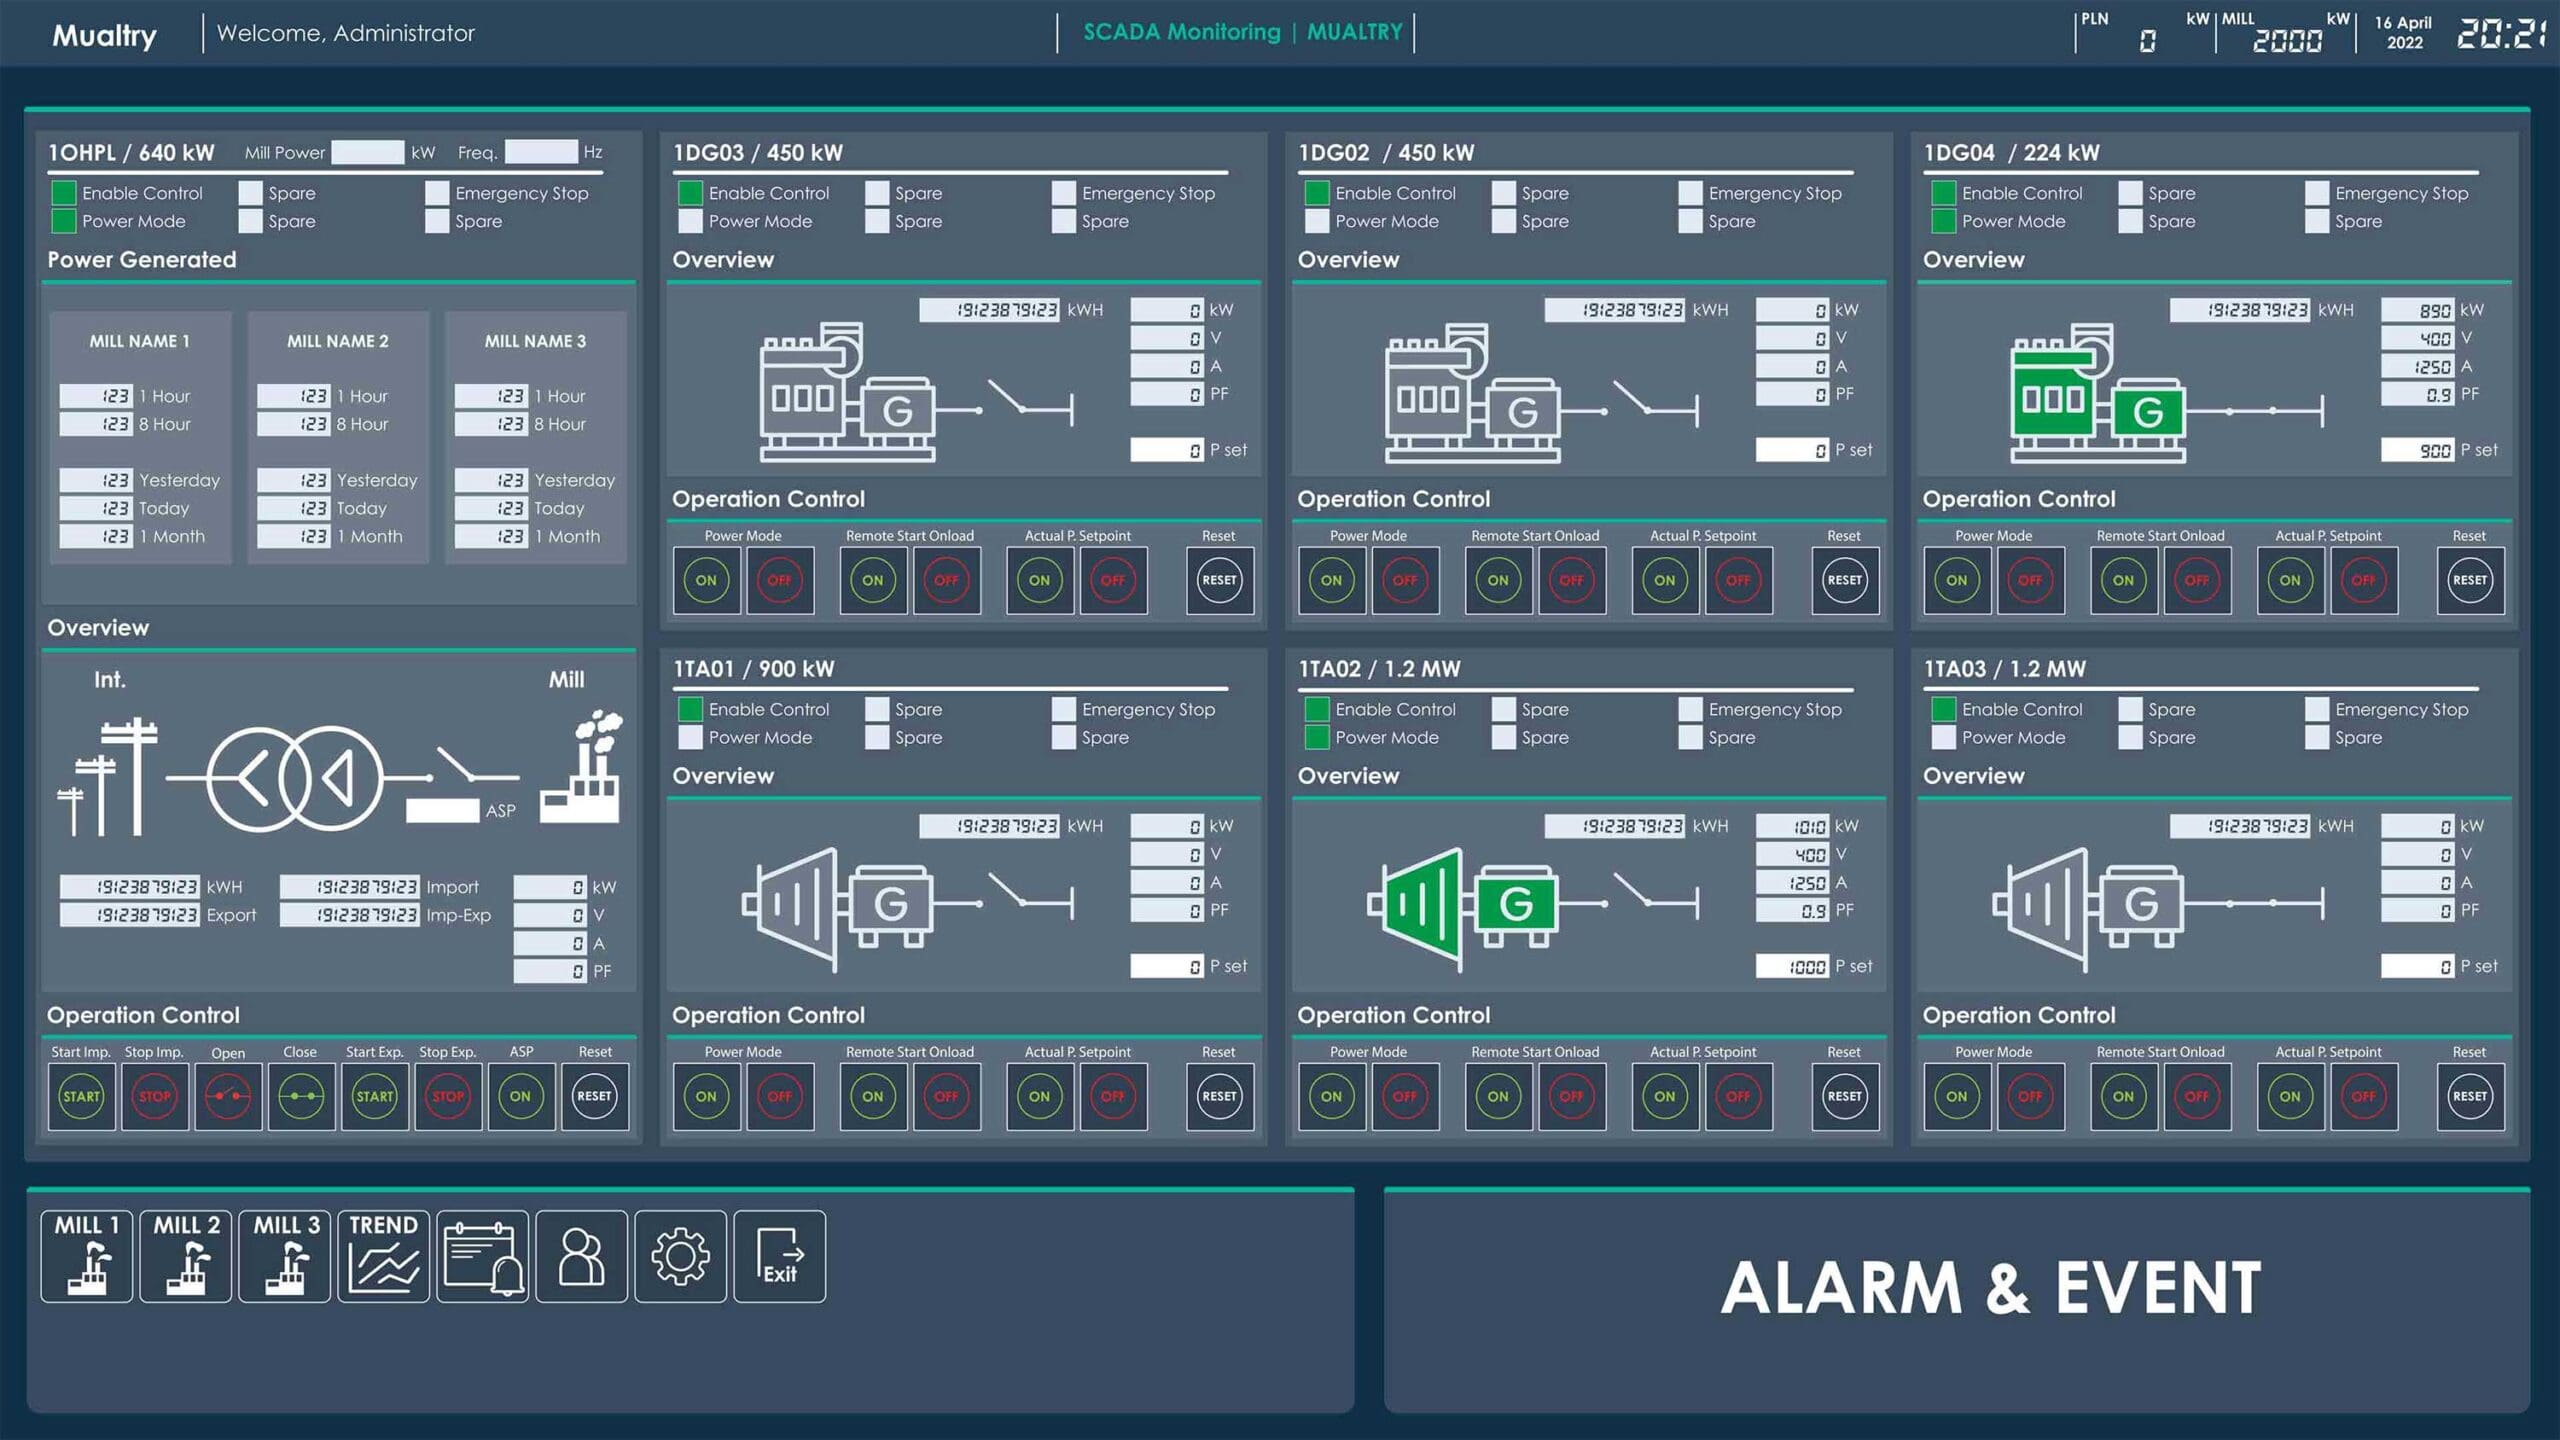Open the alarm notification log icon
Image resolution: width=2560 pixels, height=1440 pixels.
(x=482, y=1257)
